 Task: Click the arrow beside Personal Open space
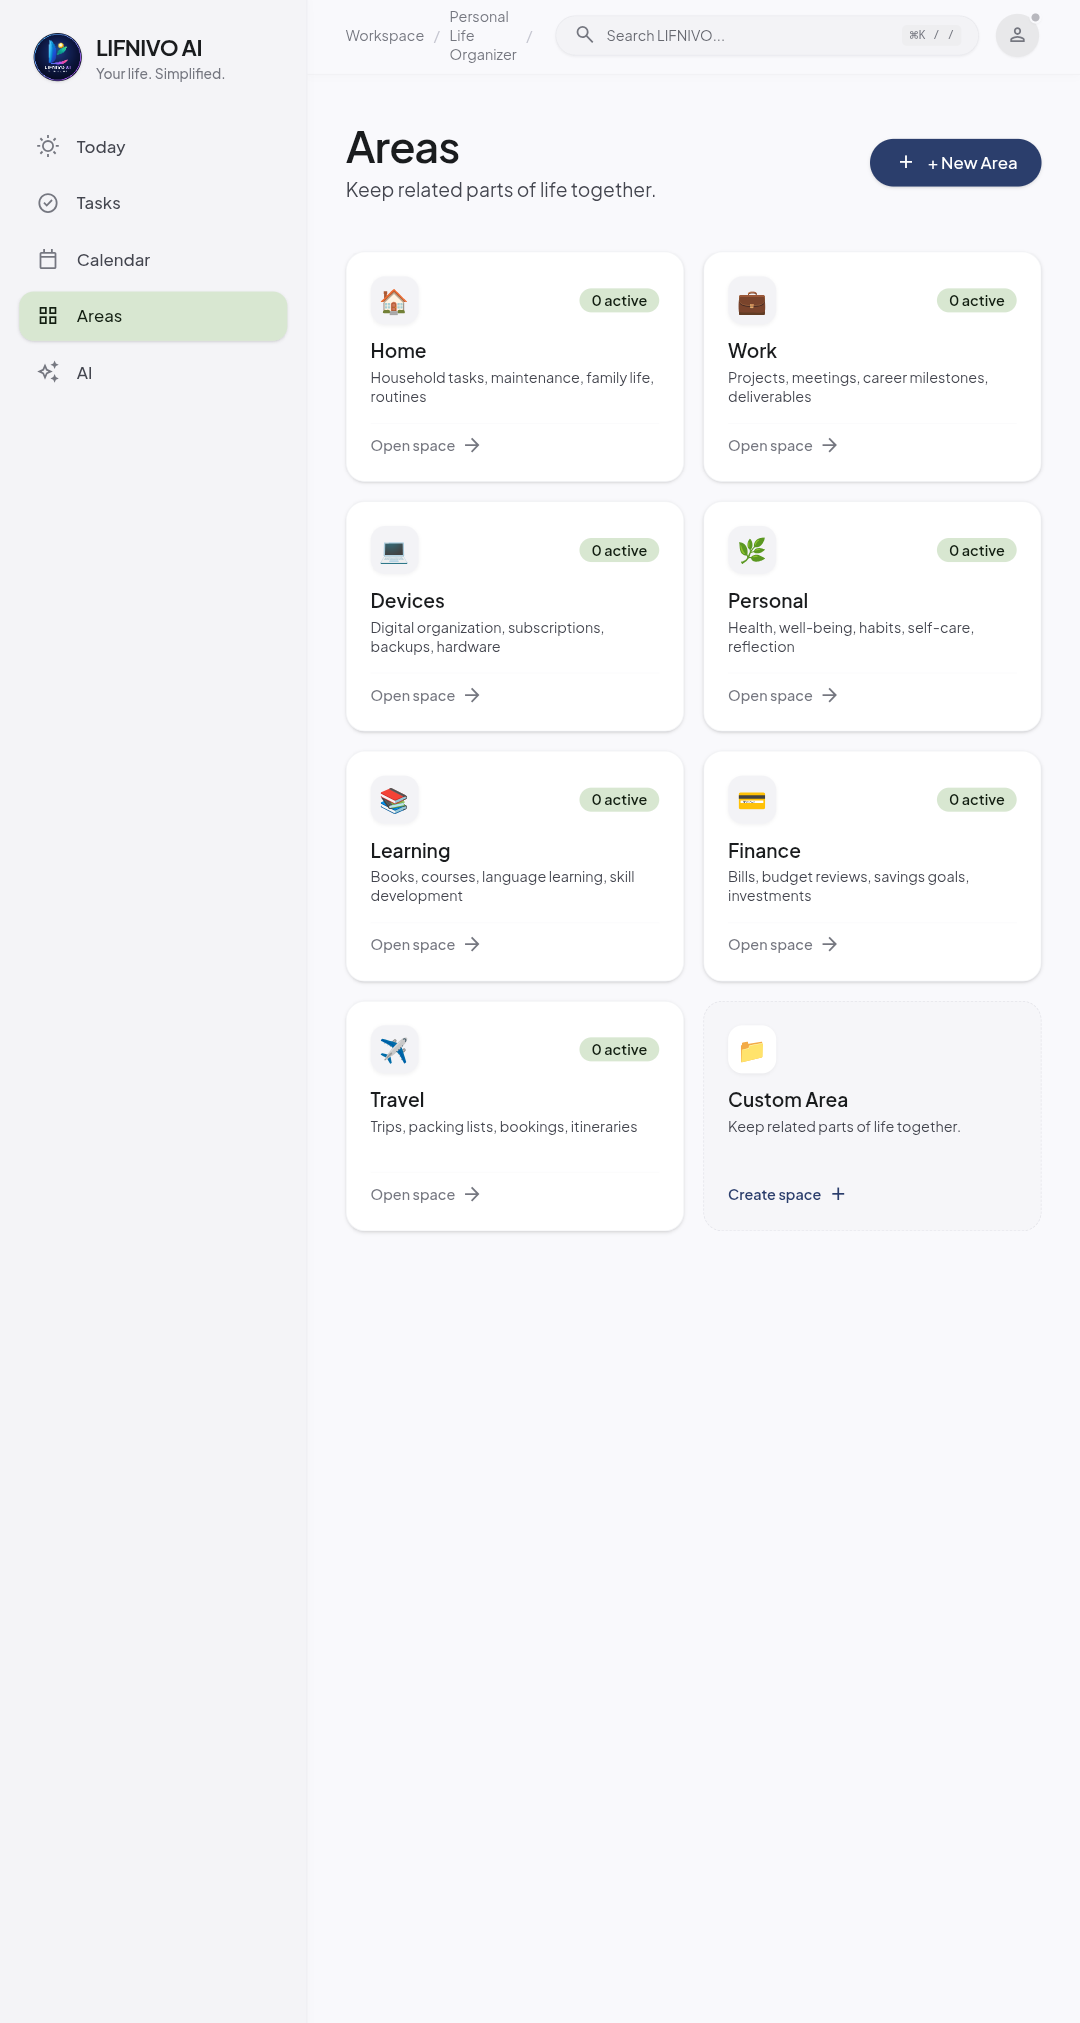[830, 696]
